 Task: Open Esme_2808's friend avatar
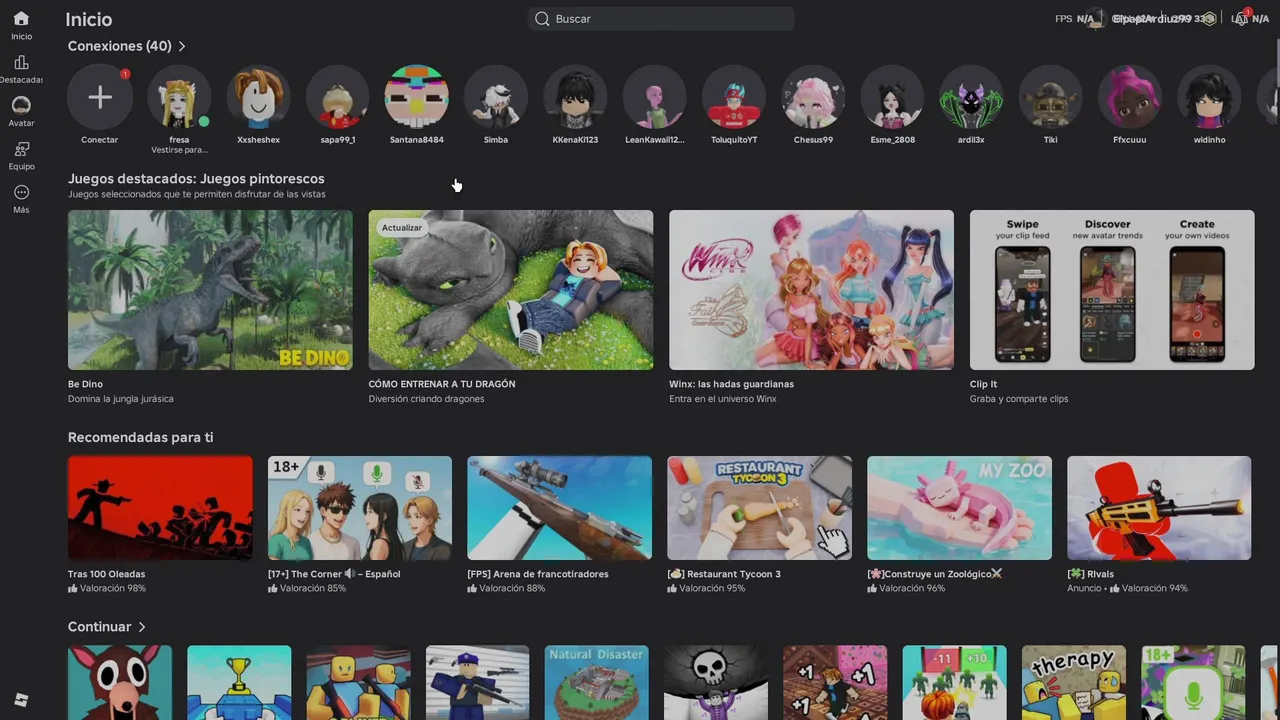tap(892, 97)
